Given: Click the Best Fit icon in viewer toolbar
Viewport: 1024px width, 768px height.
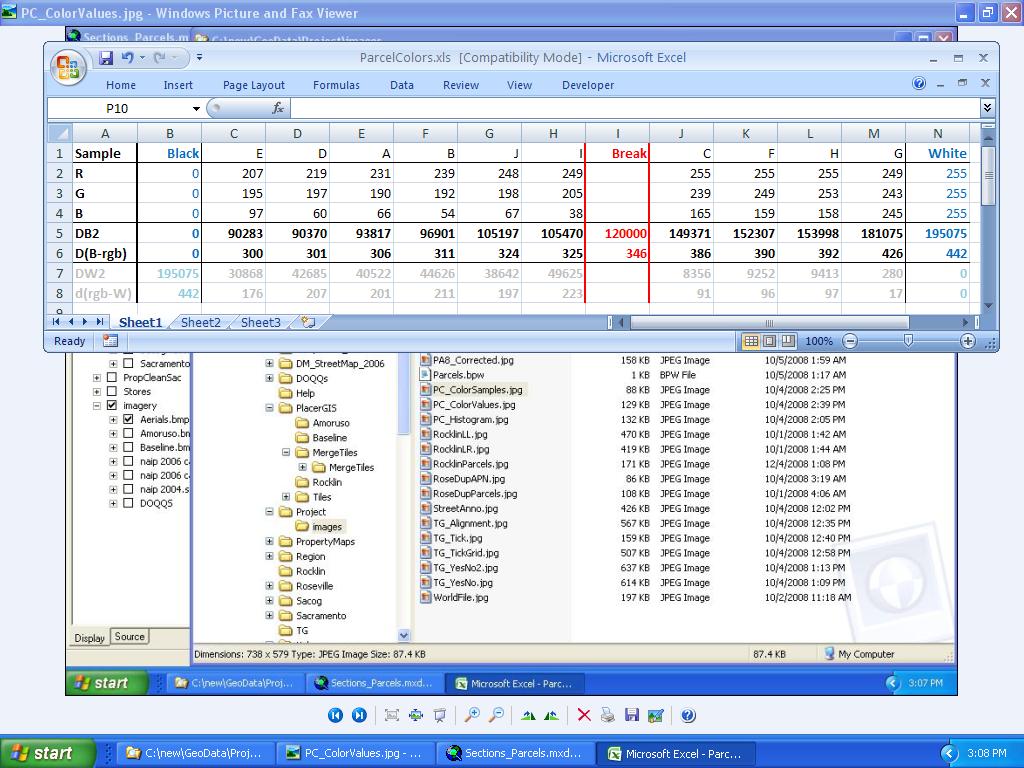Looking at the screenshot, I should click(392, 715).
